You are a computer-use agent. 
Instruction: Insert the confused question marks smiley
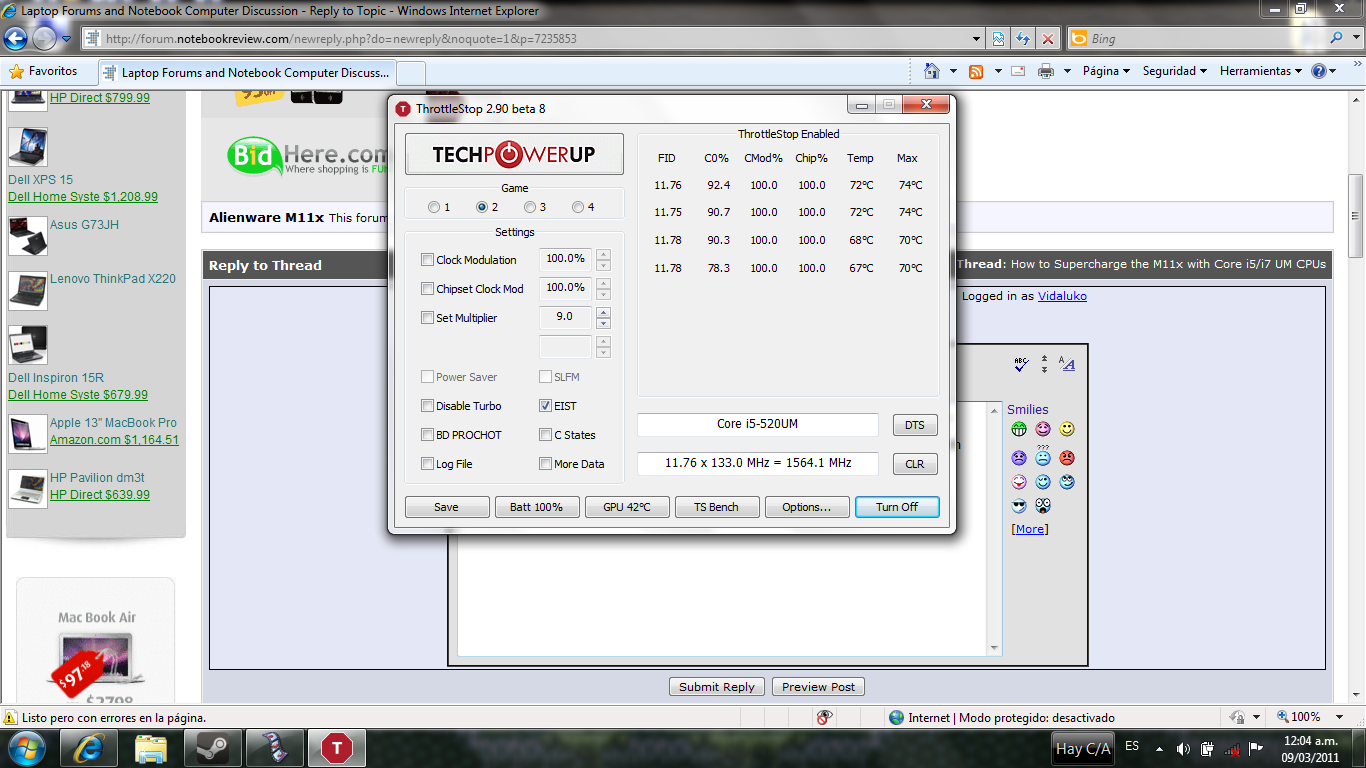(x=1043, y=456)
